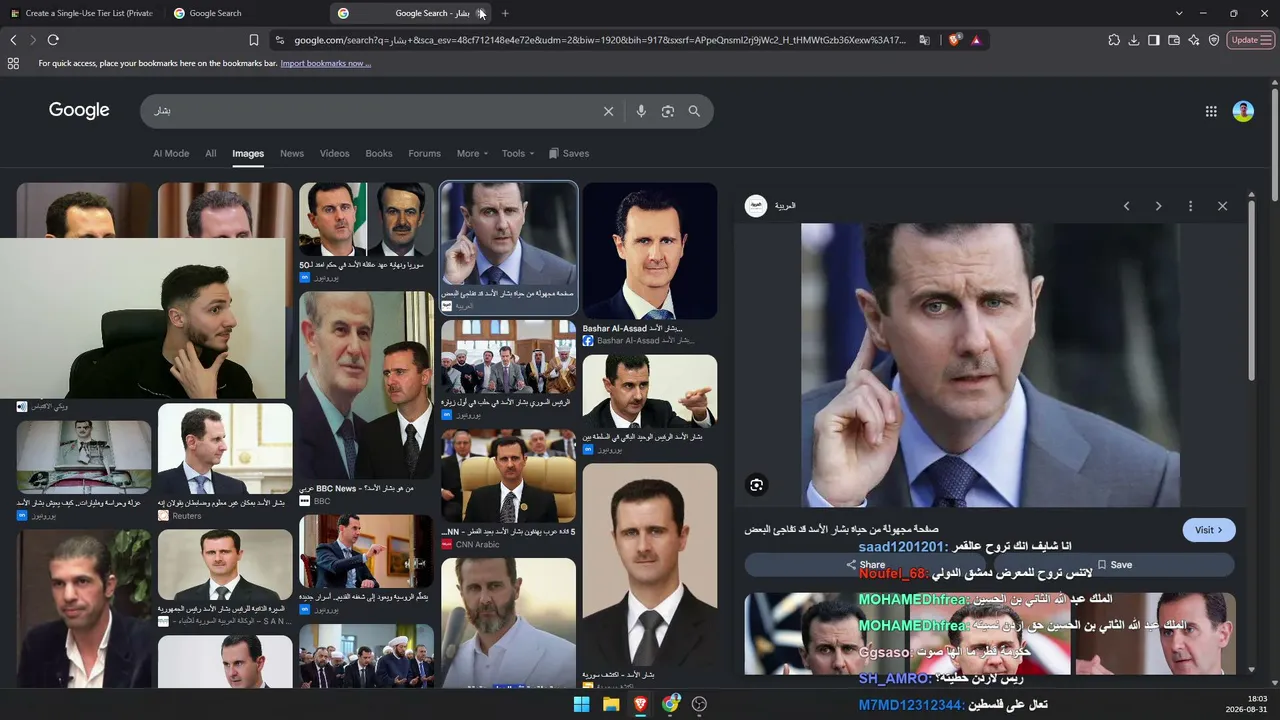Open the Brave Wallet icon
Screen dimensions: 1280x720
click(1174, 40)
